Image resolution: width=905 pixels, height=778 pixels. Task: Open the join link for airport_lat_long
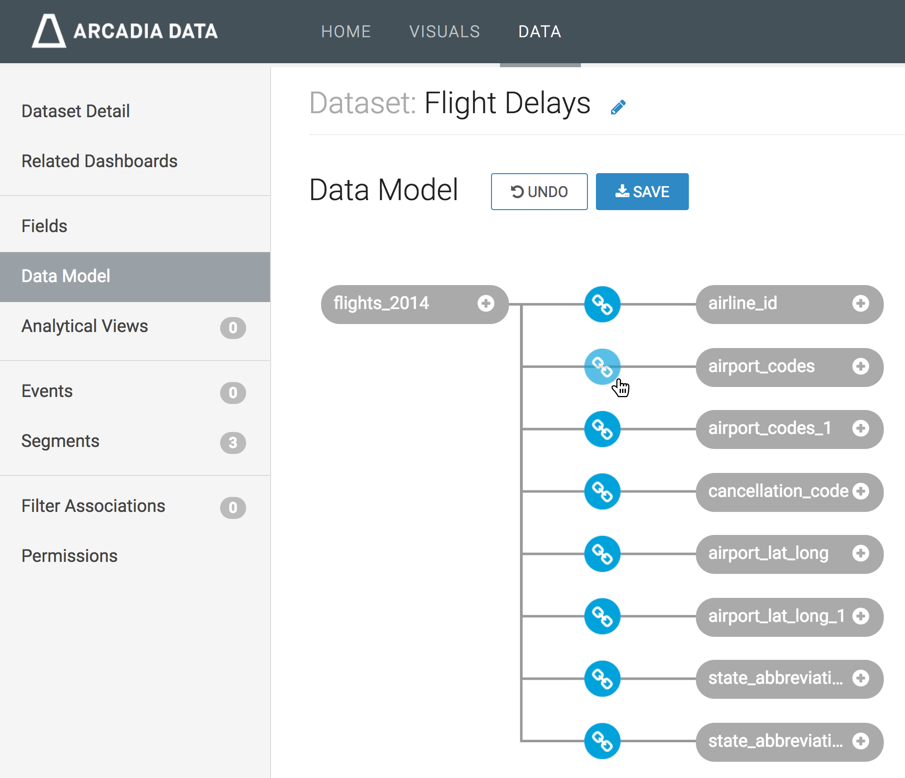[602, 554]
